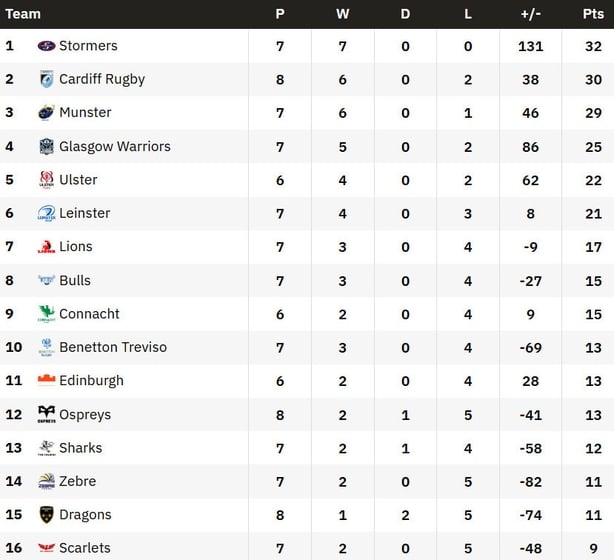The height and width of the screenshot is (560, 614).
Task: Click the Dragons team logo
Action: 46,515
